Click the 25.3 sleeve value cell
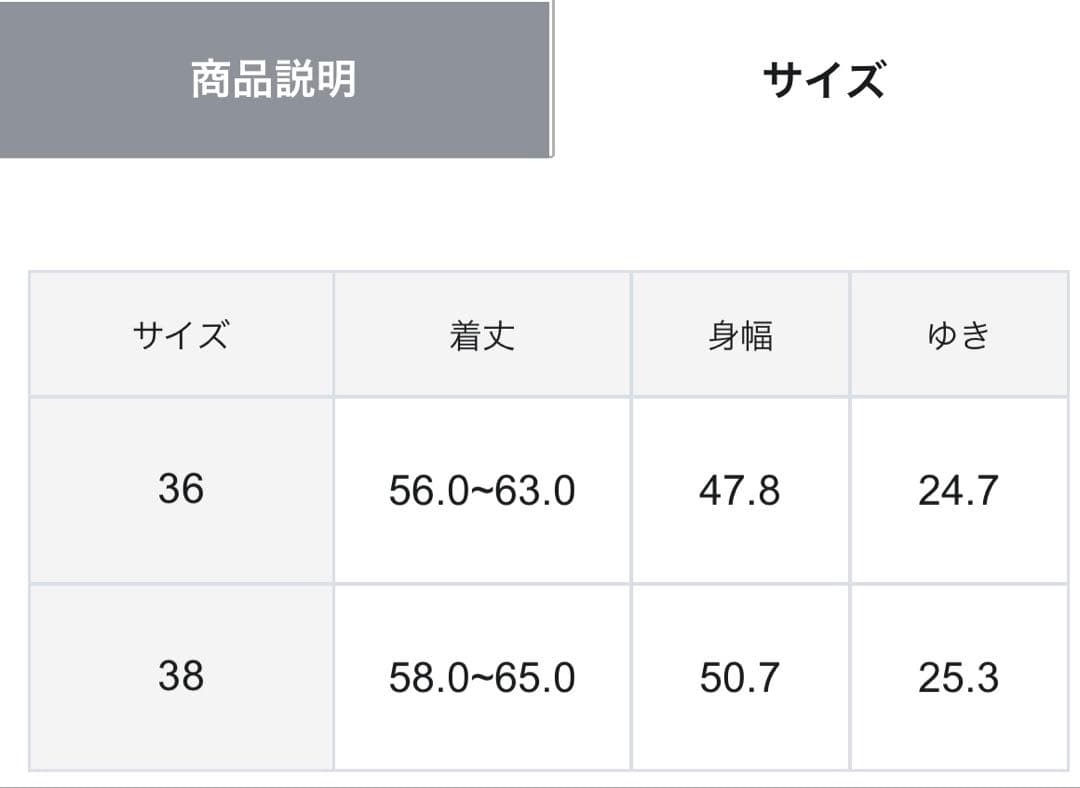 click(x=959, y=677)
